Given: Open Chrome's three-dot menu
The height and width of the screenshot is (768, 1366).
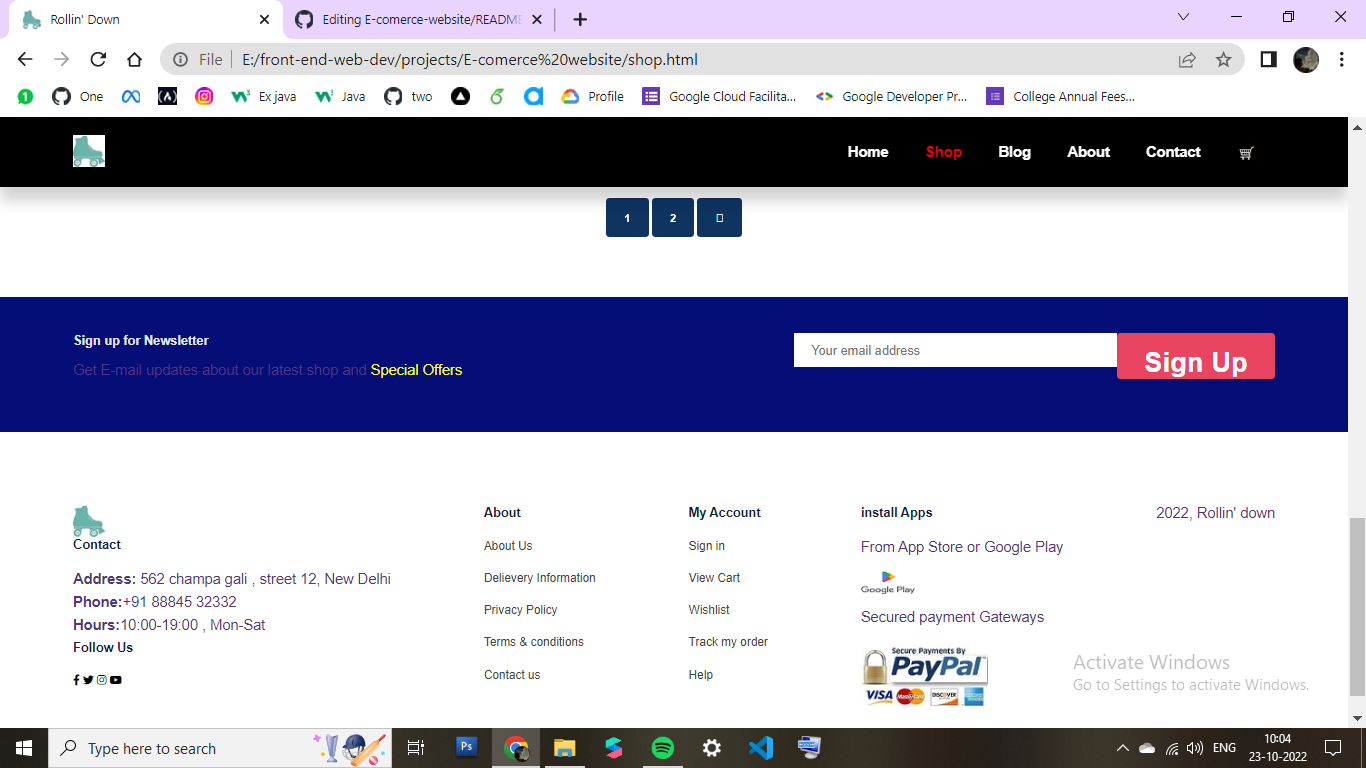Looking at the screenshot, I should (x=1342, y=60).
